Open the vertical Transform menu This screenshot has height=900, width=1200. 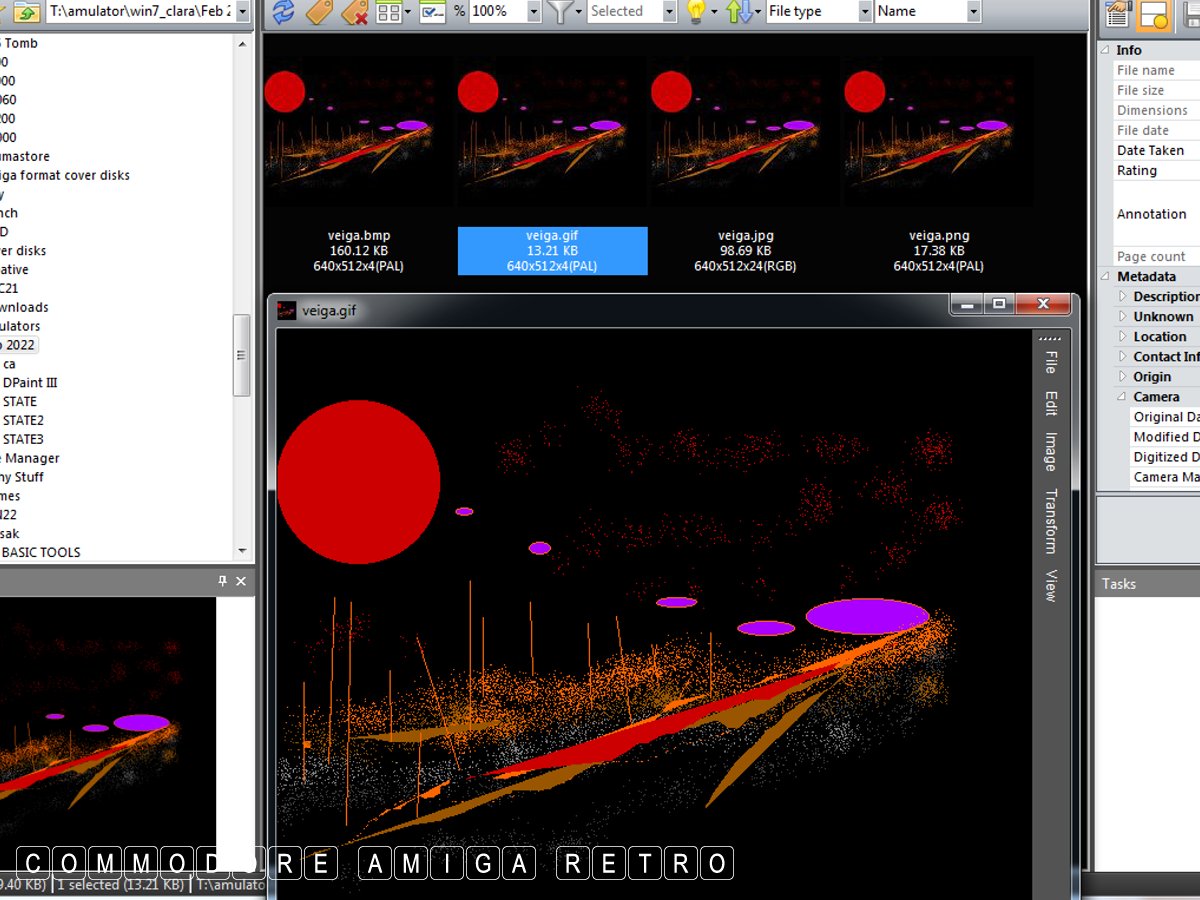click(x=1051, y=521)
